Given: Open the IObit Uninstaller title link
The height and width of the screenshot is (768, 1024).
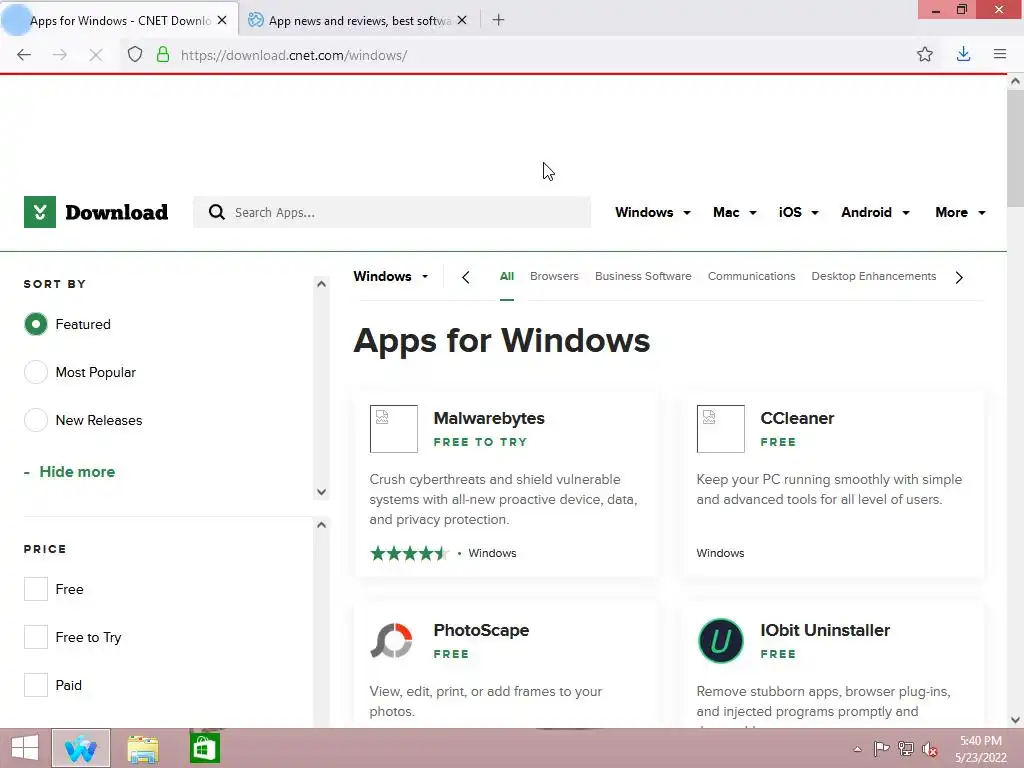Looking at the screenshot, I should click(825, 630).
